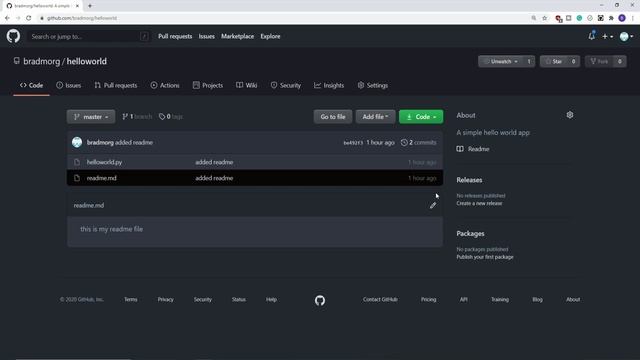640x360 pixels.
Task: Click the Packages heading link
Action: tap(470, 233)
